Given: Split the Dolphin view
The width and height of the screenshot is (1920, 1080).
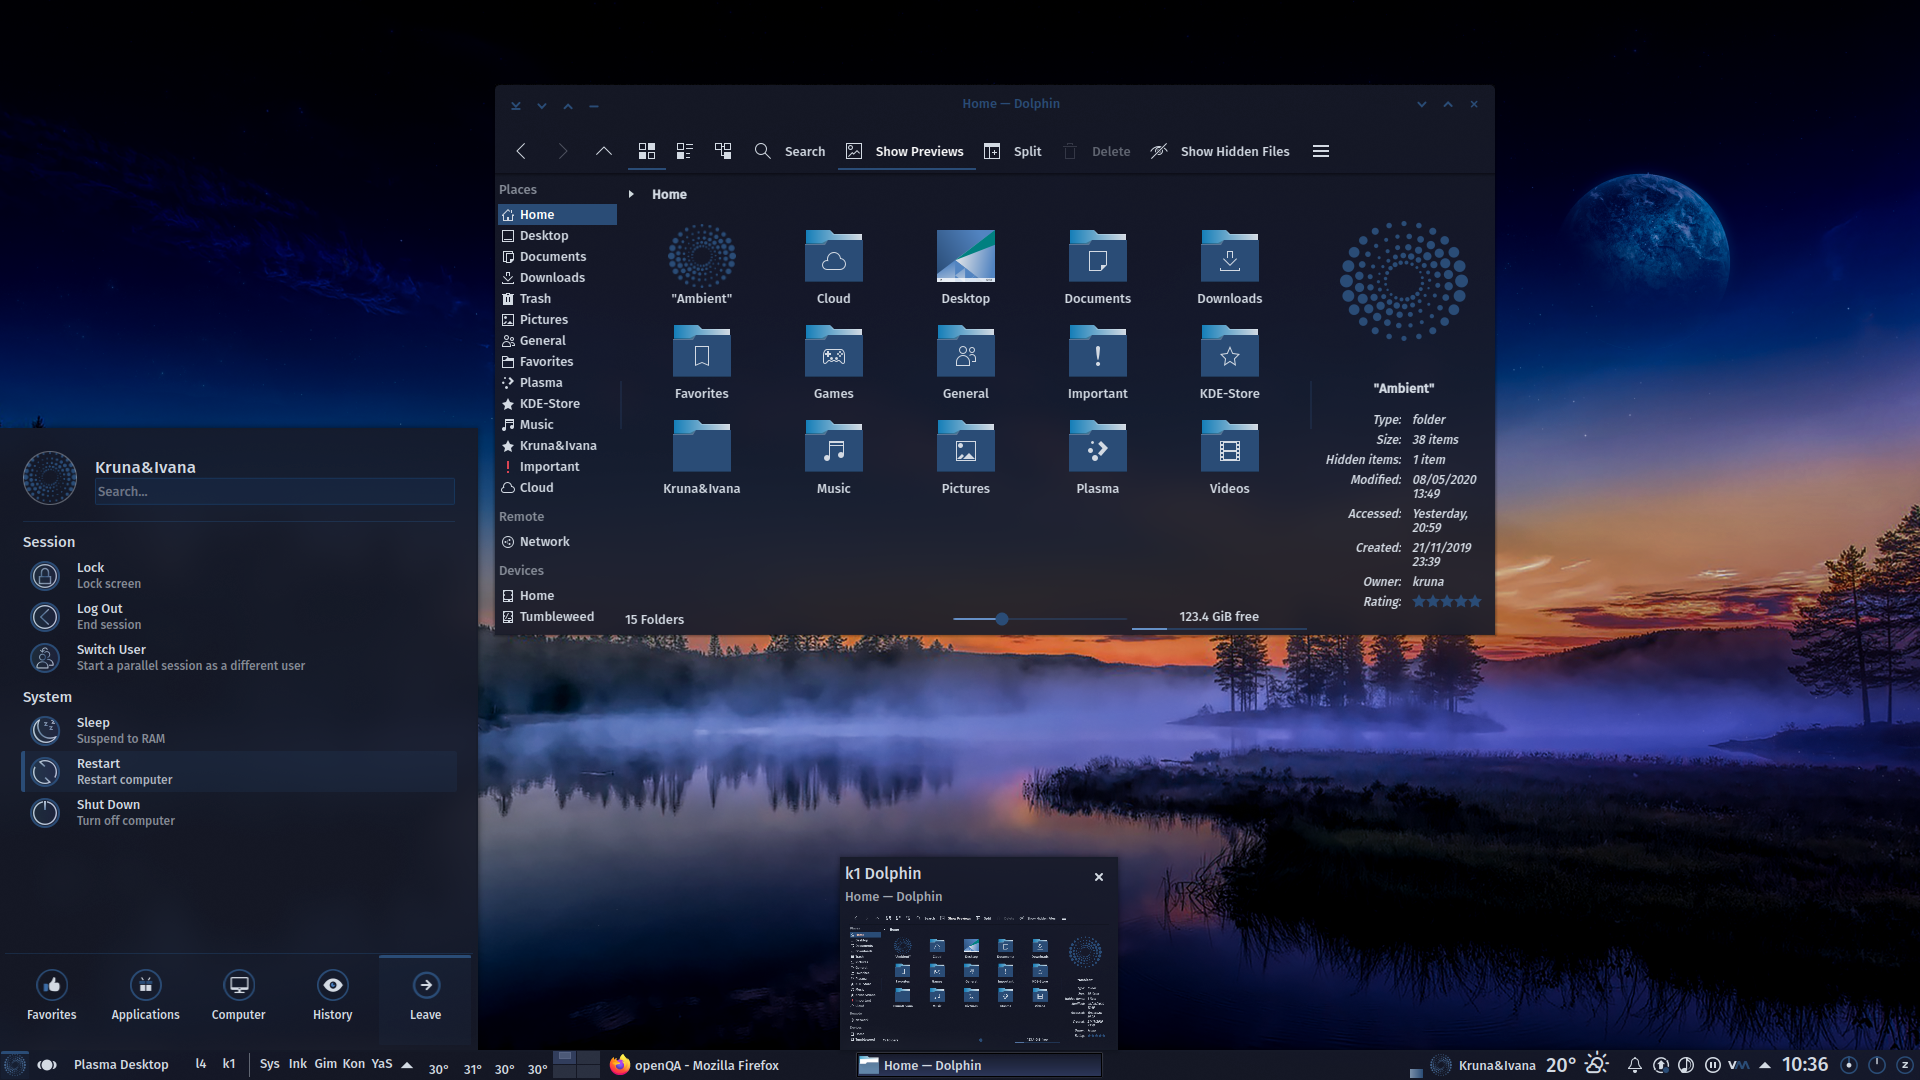Looking at the screenshot, I should tap(1012, 151).
